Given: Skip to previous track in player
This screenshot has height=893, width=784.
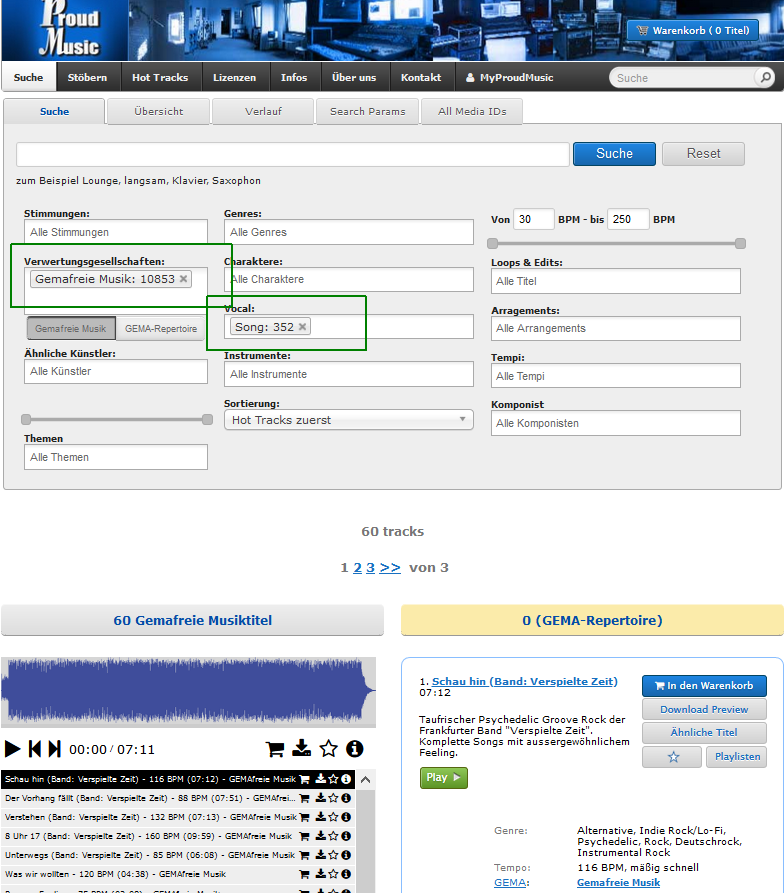Looking at the screenshot, I should click(35, 748).
